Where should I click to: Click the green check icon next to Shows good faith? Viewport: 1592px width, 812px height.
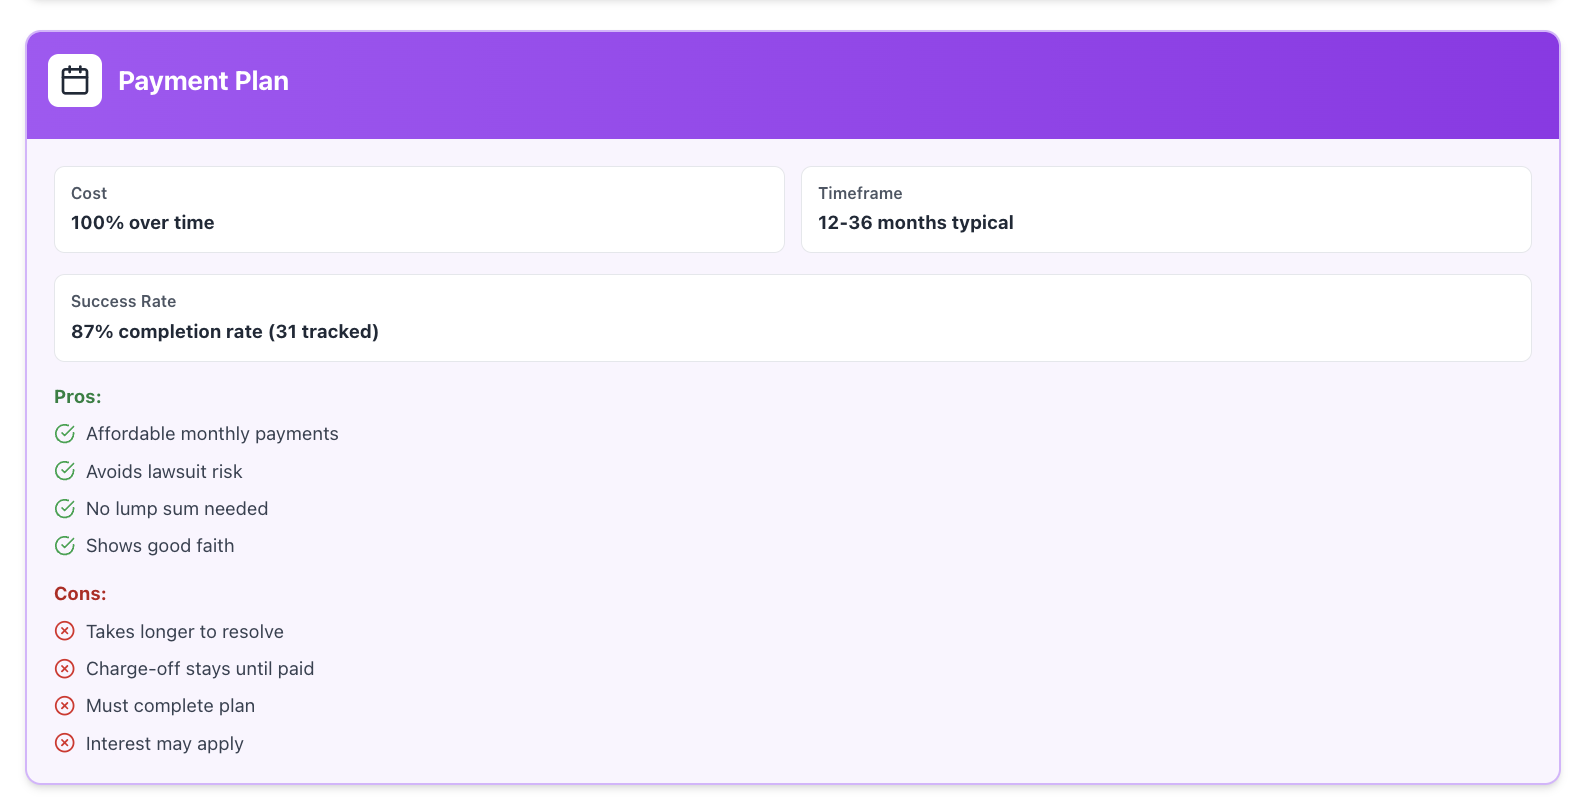[65, 546]
